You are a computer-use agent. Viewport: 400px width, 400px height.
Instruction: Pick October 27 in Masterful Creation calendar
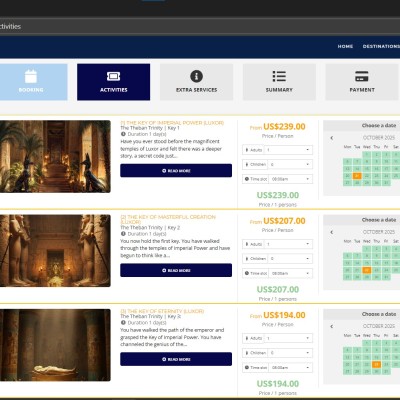347,277
